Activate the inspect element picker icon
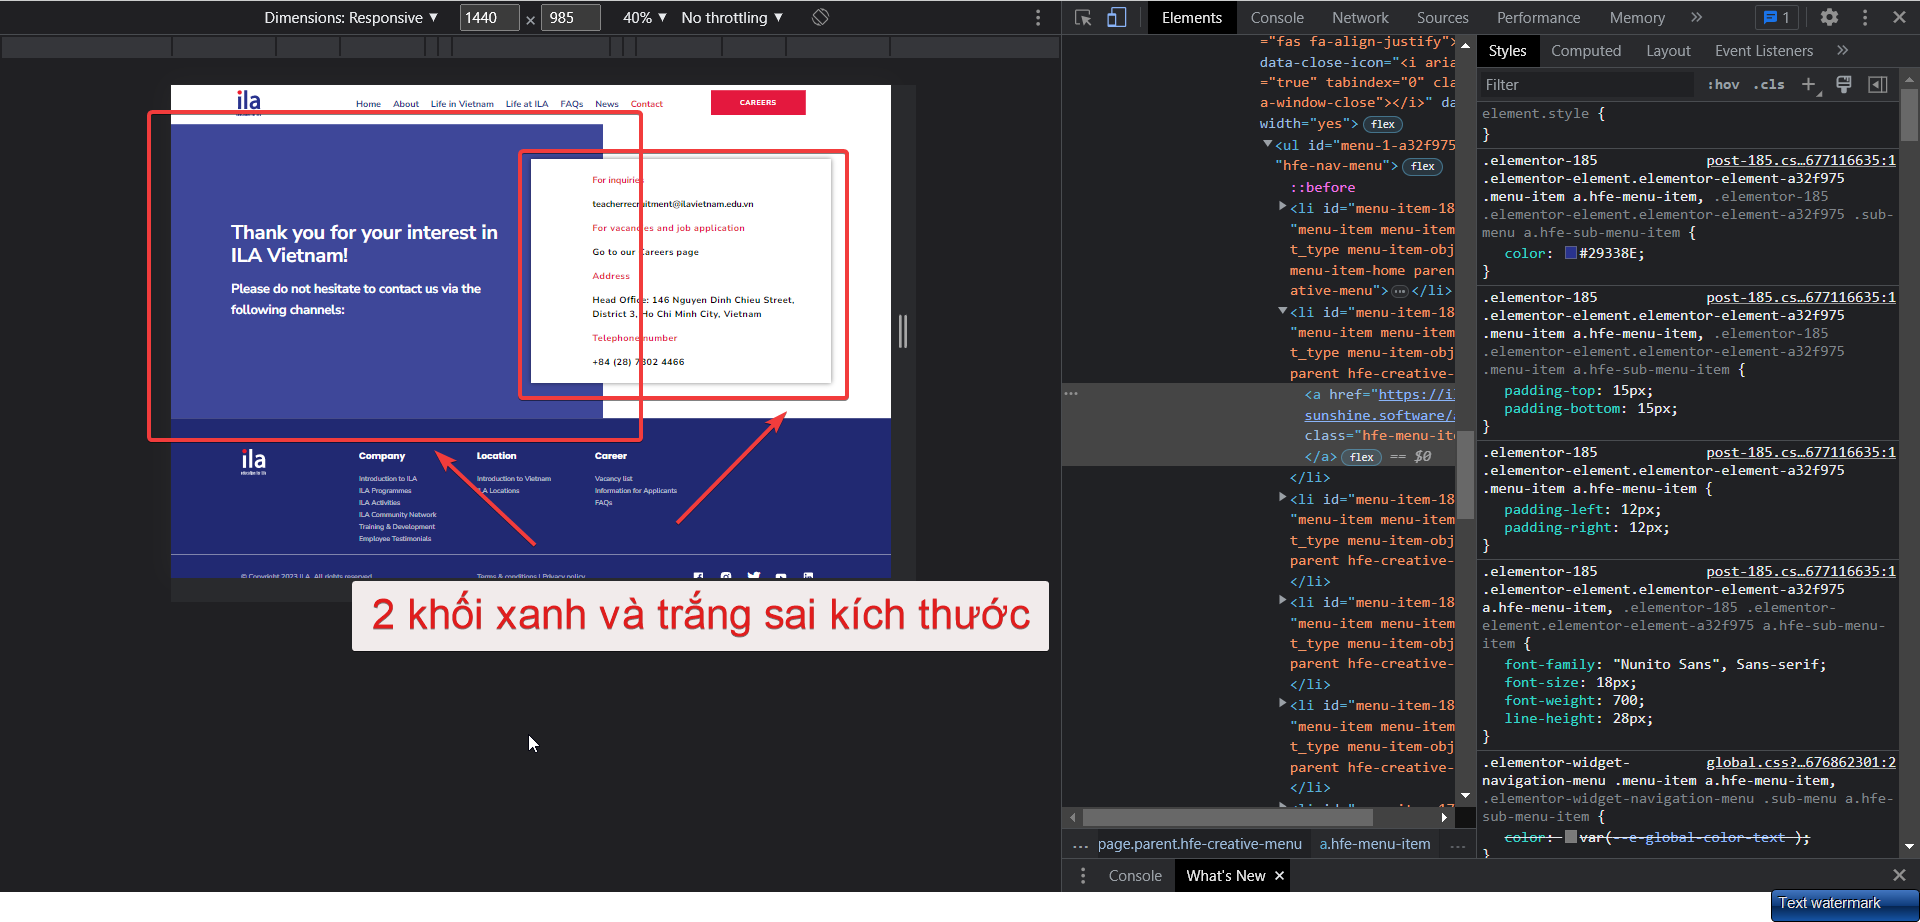 (x=1083, y=18)
